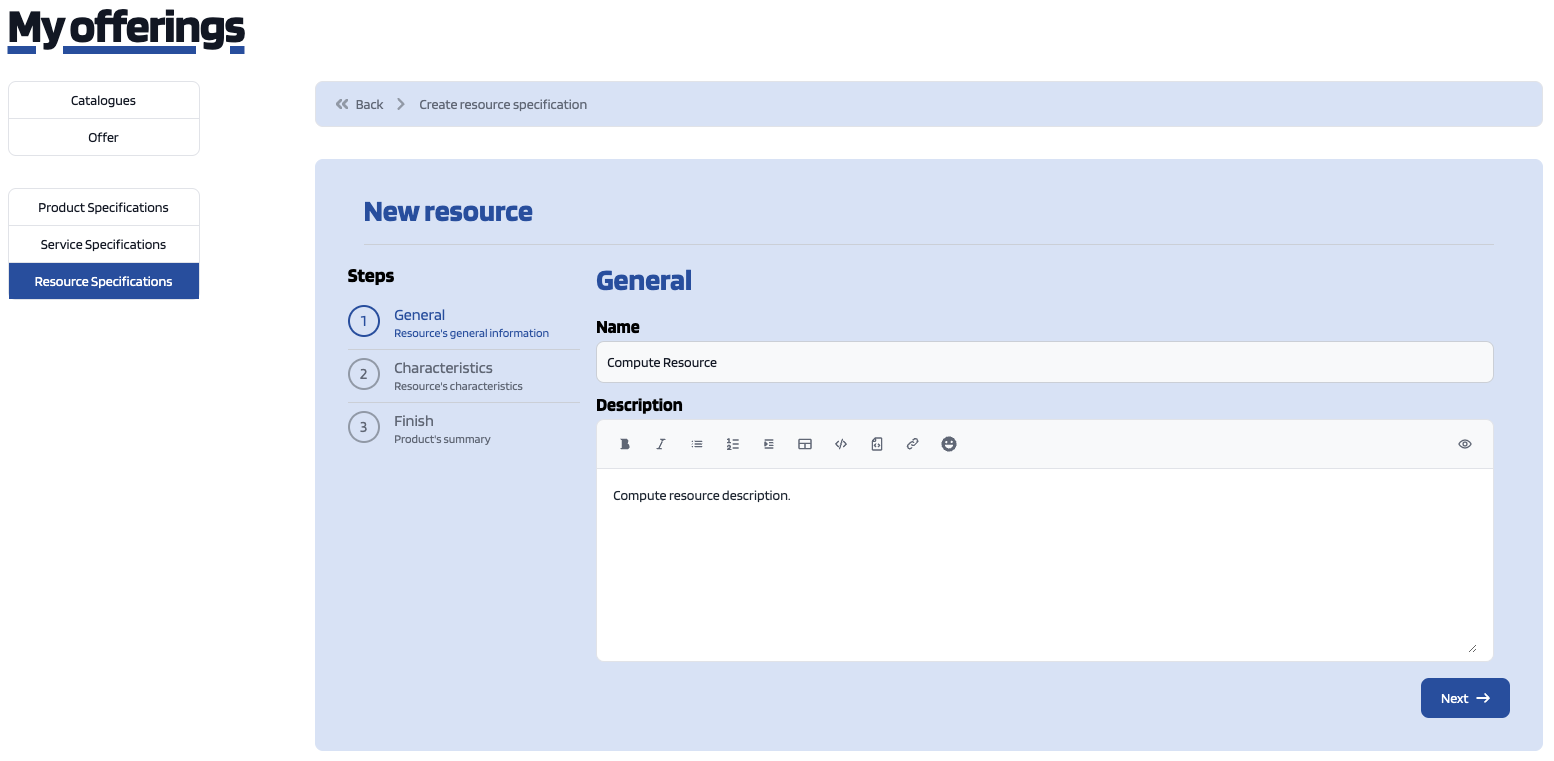Go to Service Specifications

[x=104, y=244]
